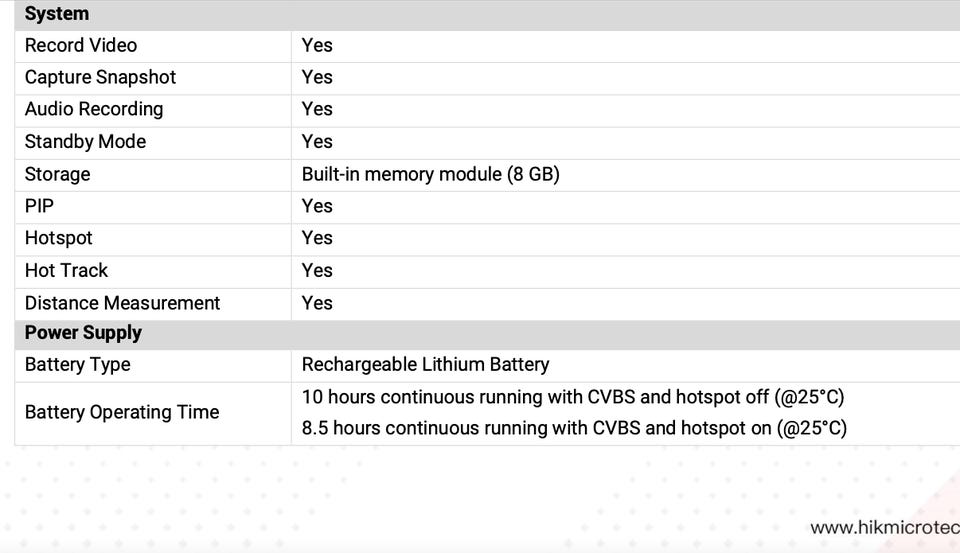Viewport: 960px width, 553px height.
Task: Select the Battery Operating Time label
Action: coord(122,412)
